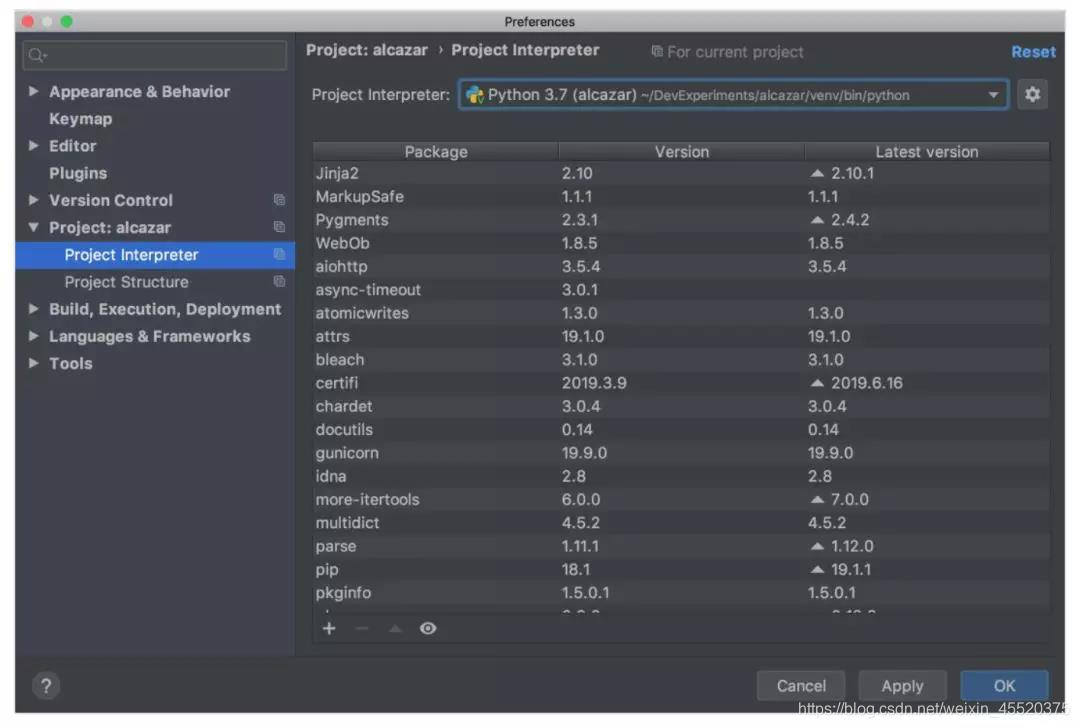Screen dimensions: 1080x728
Task: Select the pkginfo package row
Action: pos(681,593)
